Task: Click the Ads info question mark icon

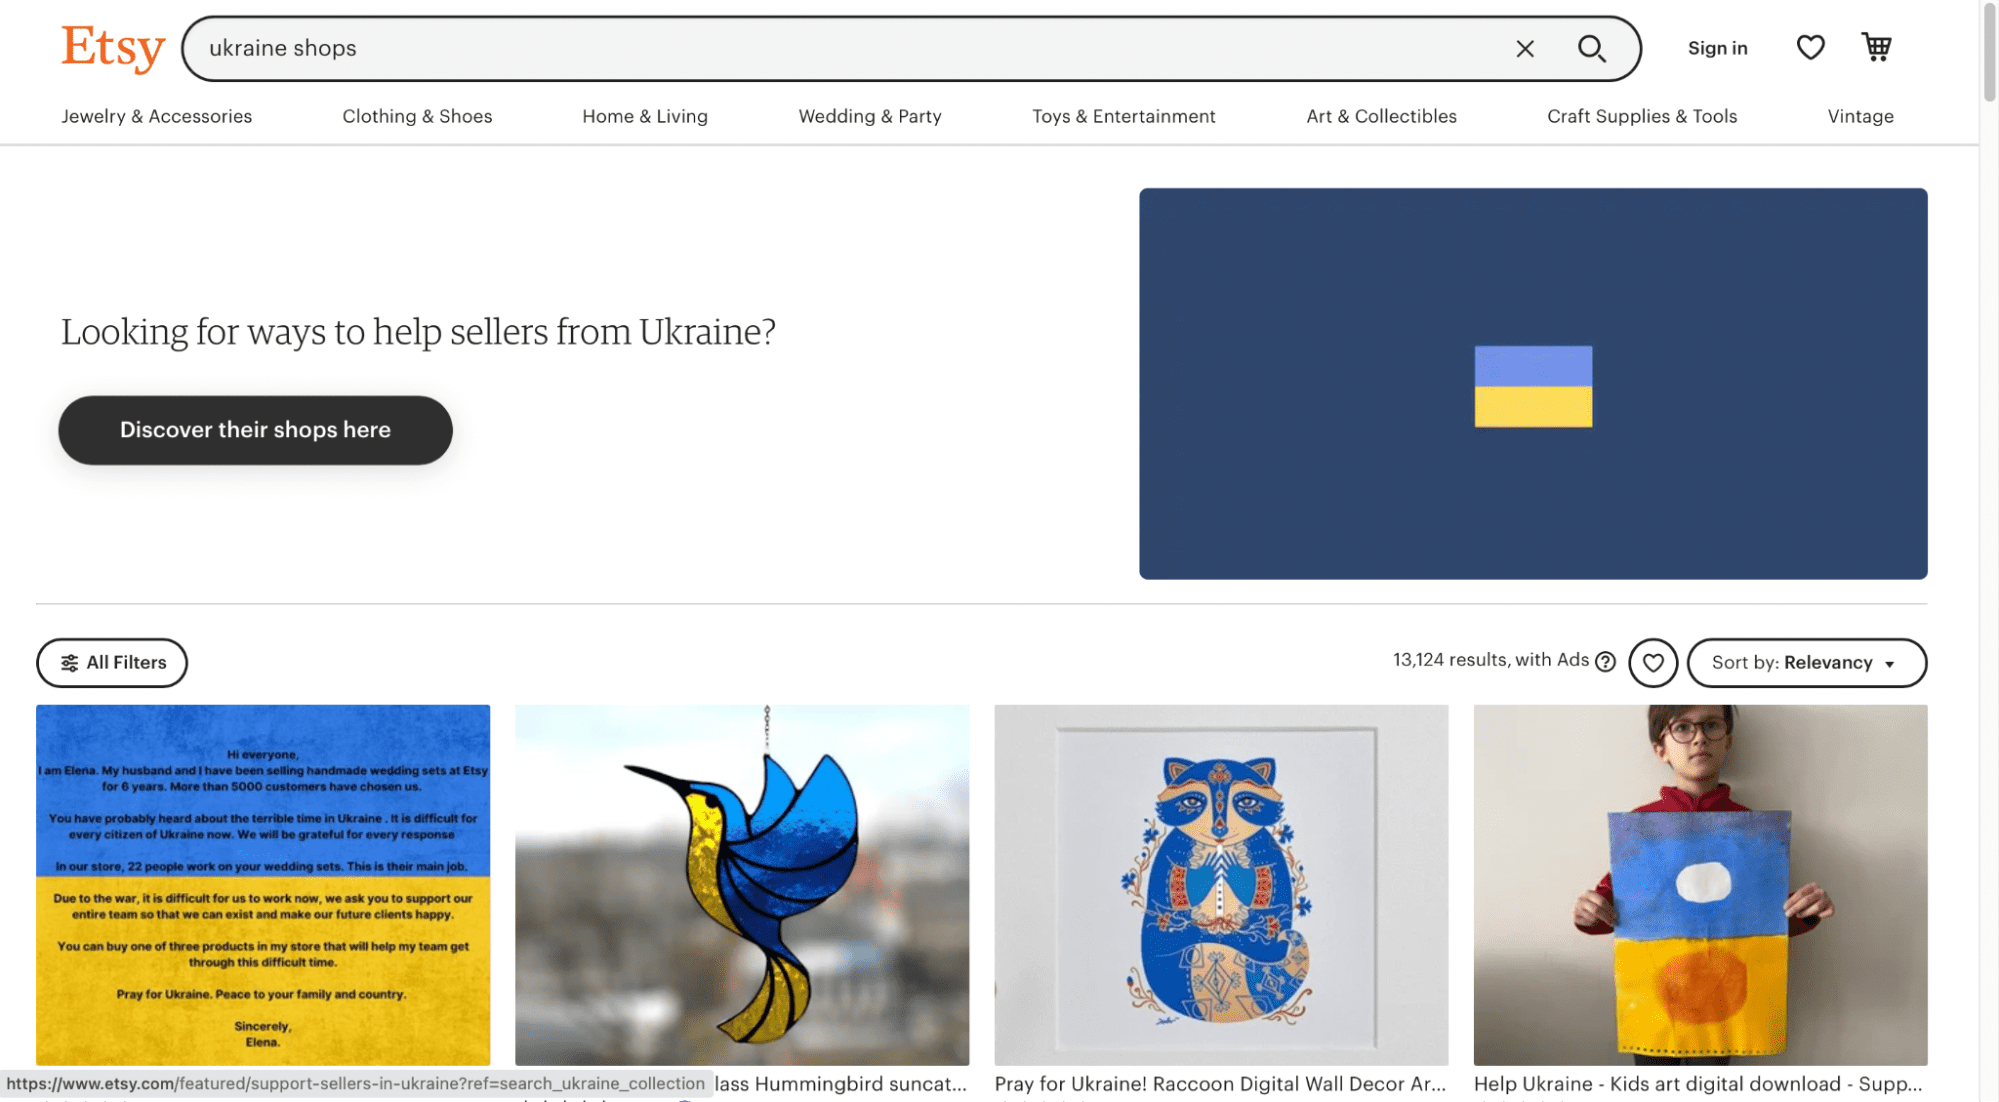Action: [1605, 661]
